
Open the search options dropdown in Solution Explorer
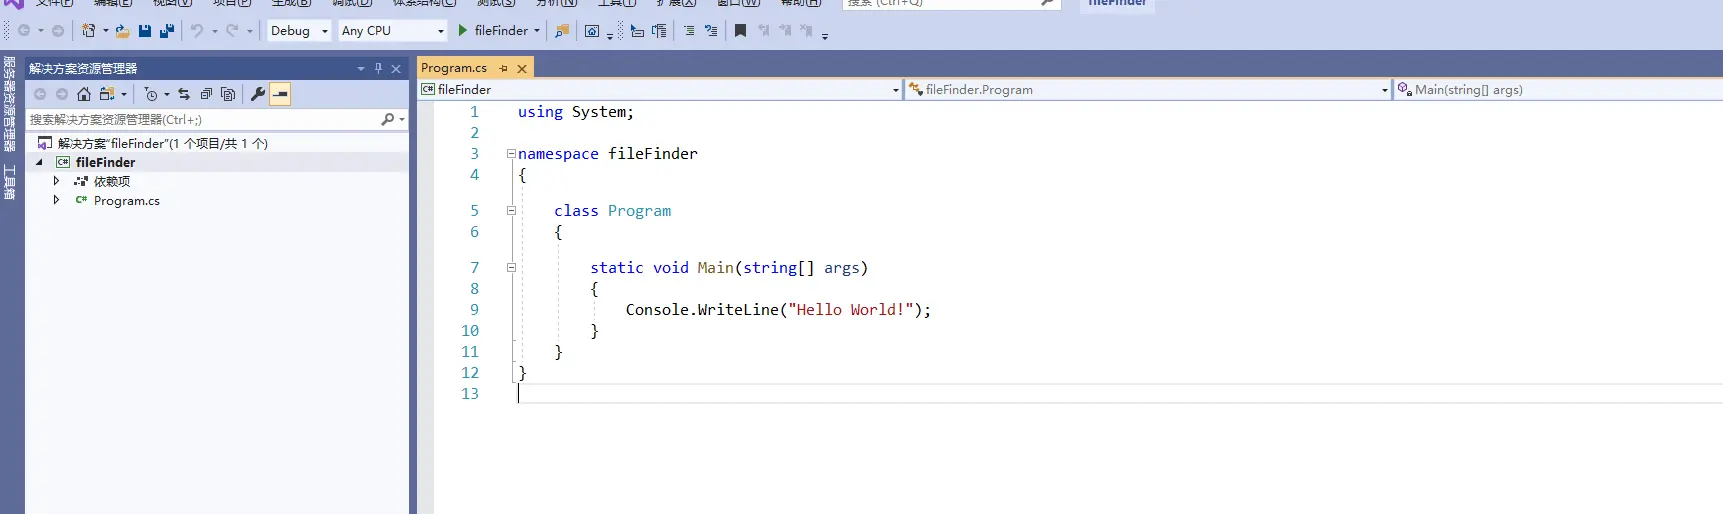point(402,119)
